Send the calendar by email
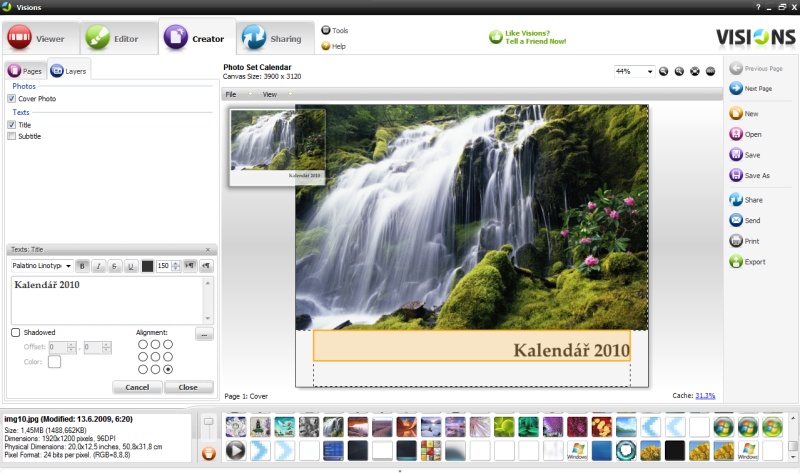Screen dimensions: 800x473 [745, 220]
